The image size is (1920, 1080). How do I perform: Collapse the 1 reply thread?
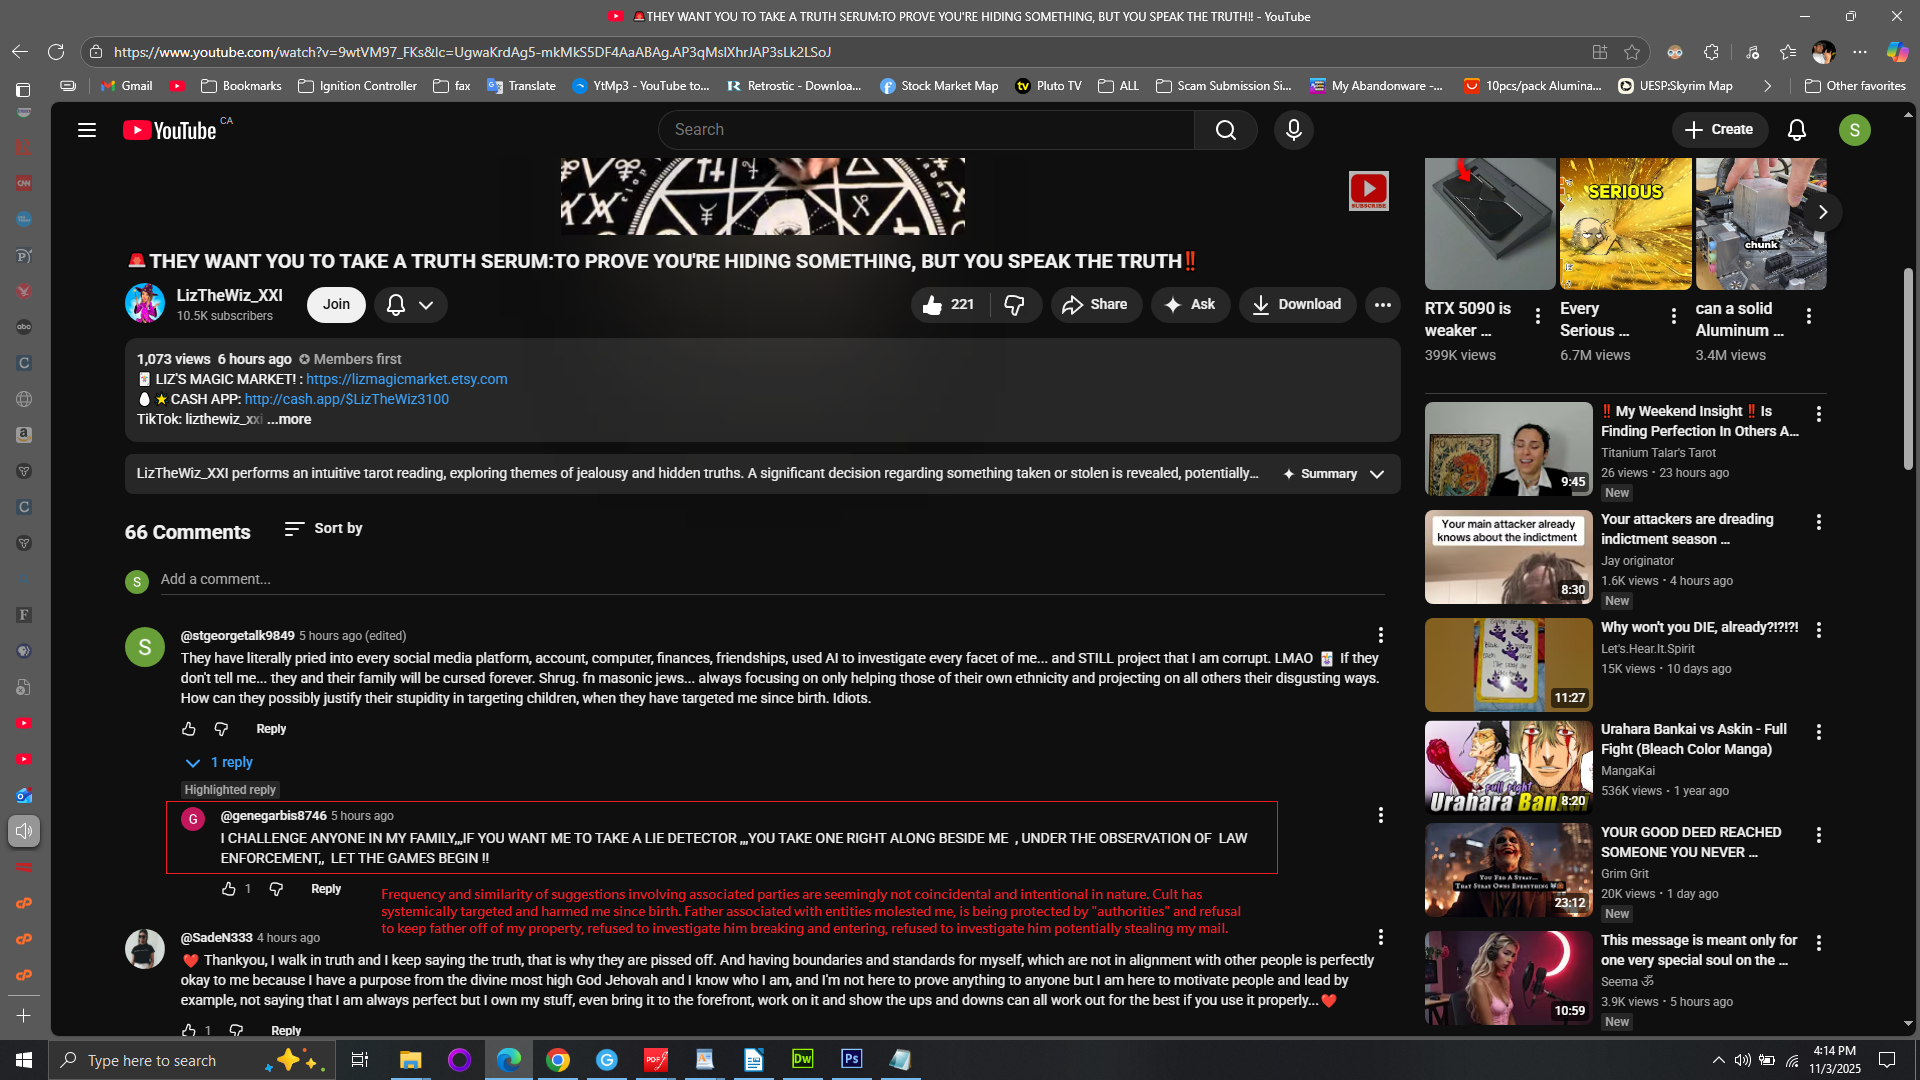tap(220, 762)
